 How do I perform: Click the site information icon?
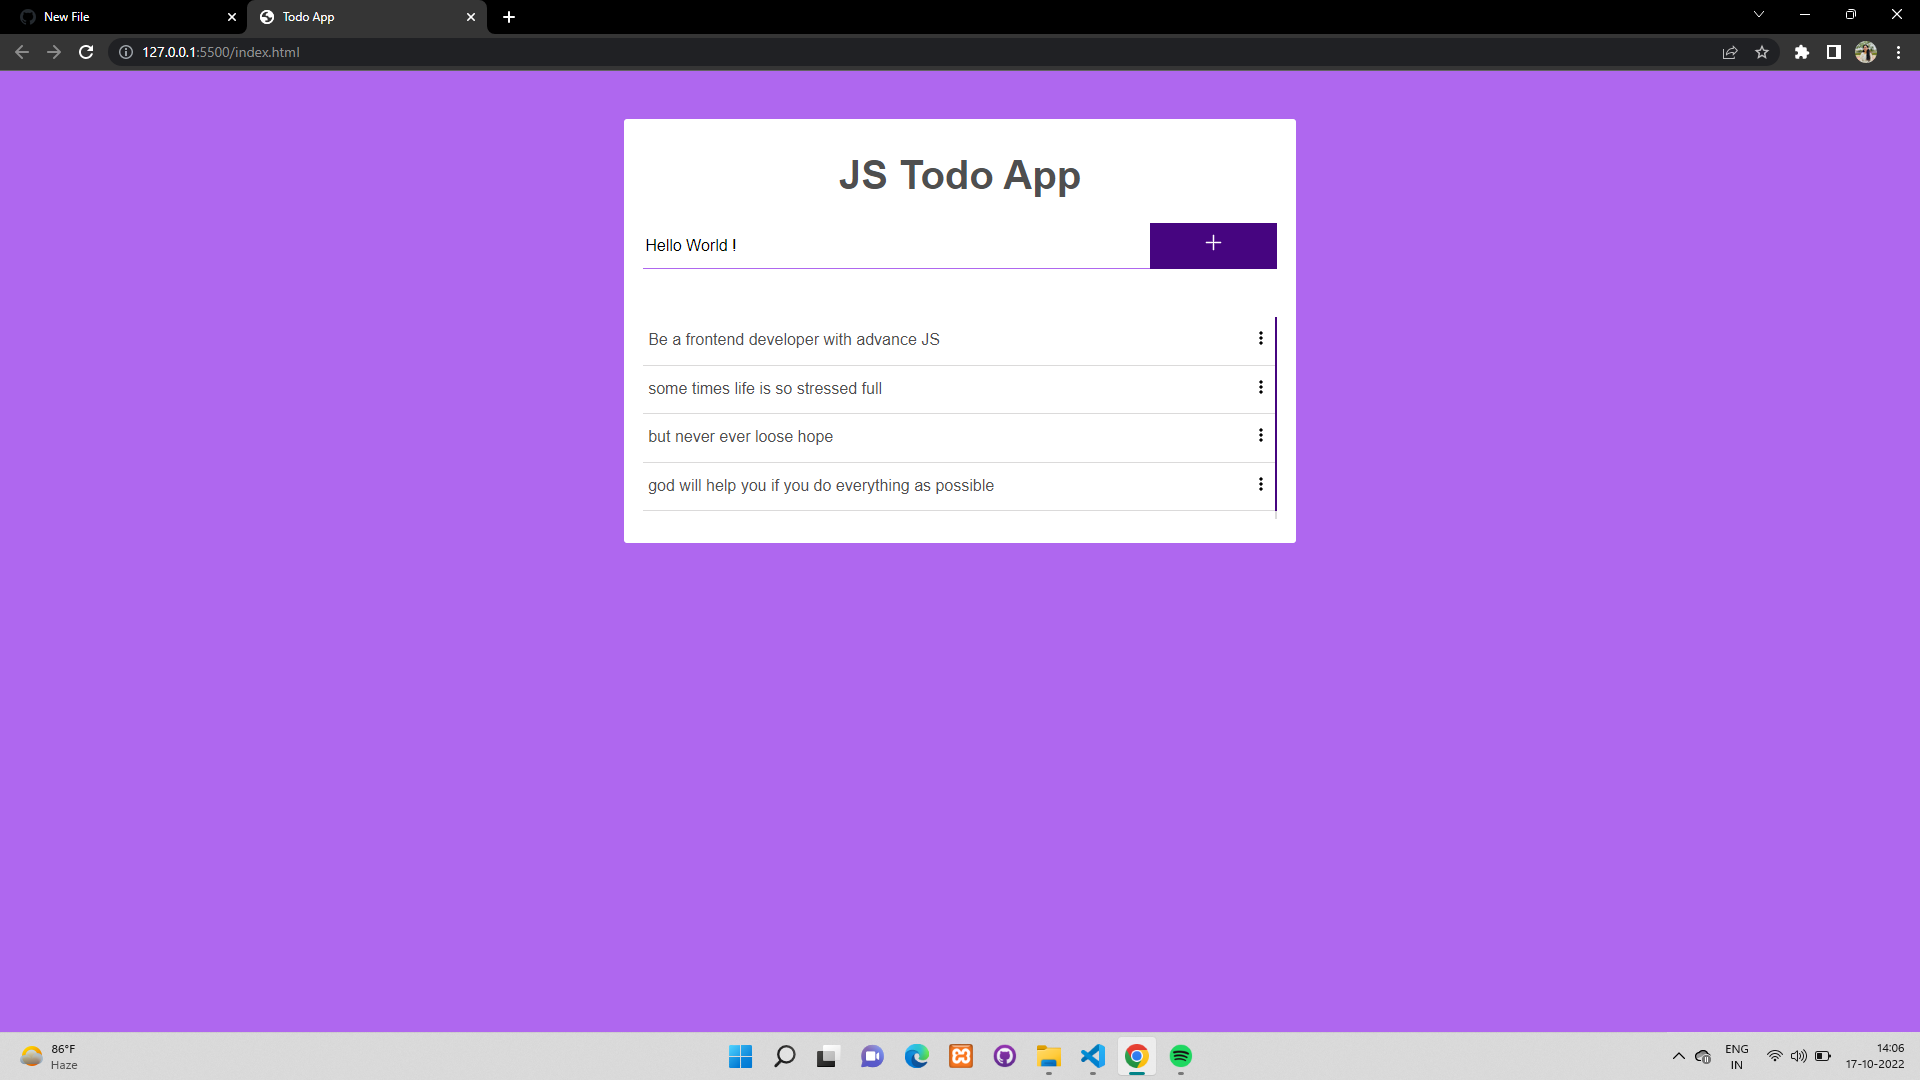pyautogui.click(x=126, y=52)
